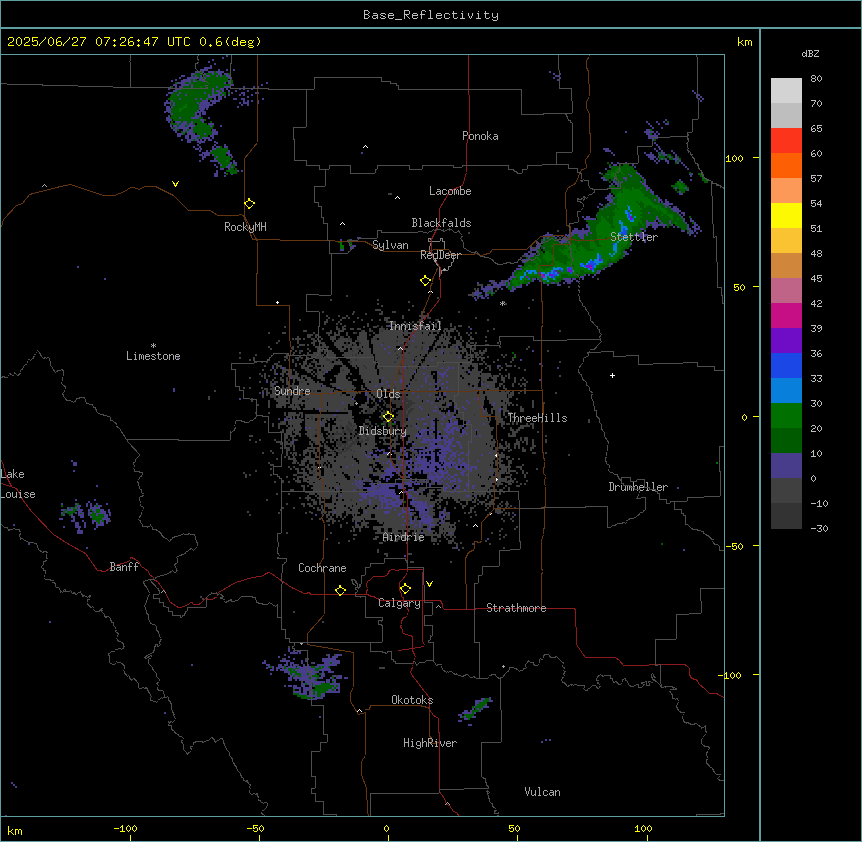Click the white plus marker north of Drumheller
Image resolution: width=862 pixels, height=842 pixels.
coord(612,375)
